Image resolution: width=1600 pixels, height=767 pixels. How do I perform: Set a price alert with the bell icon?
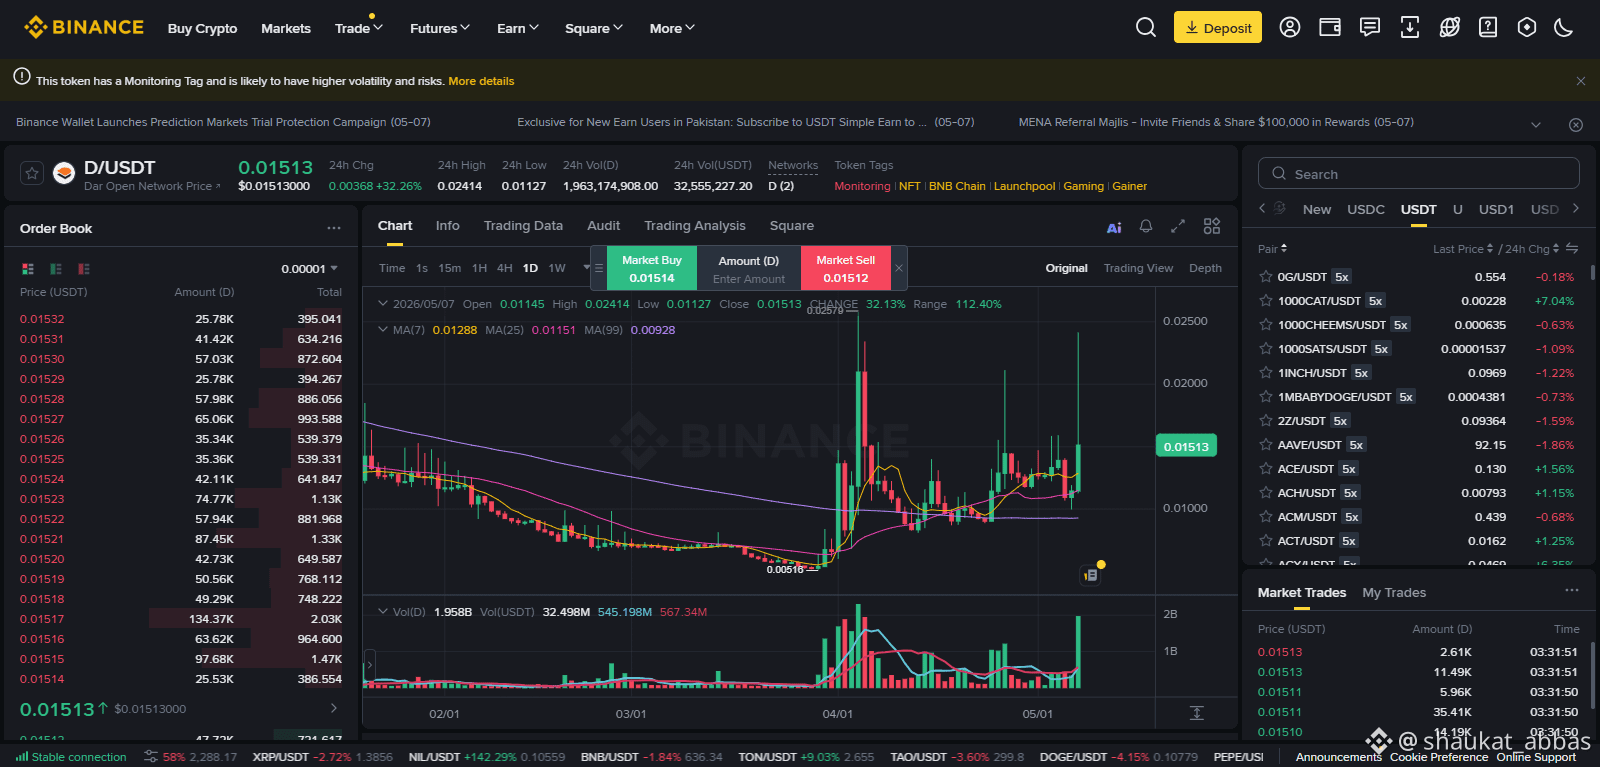1146,226
